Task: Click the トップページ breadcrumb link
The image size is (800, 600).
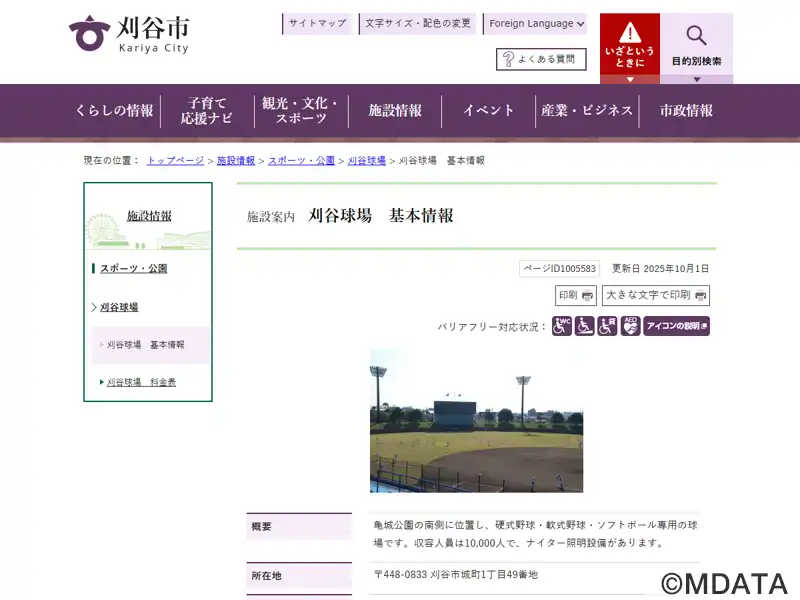Action: 175,161
